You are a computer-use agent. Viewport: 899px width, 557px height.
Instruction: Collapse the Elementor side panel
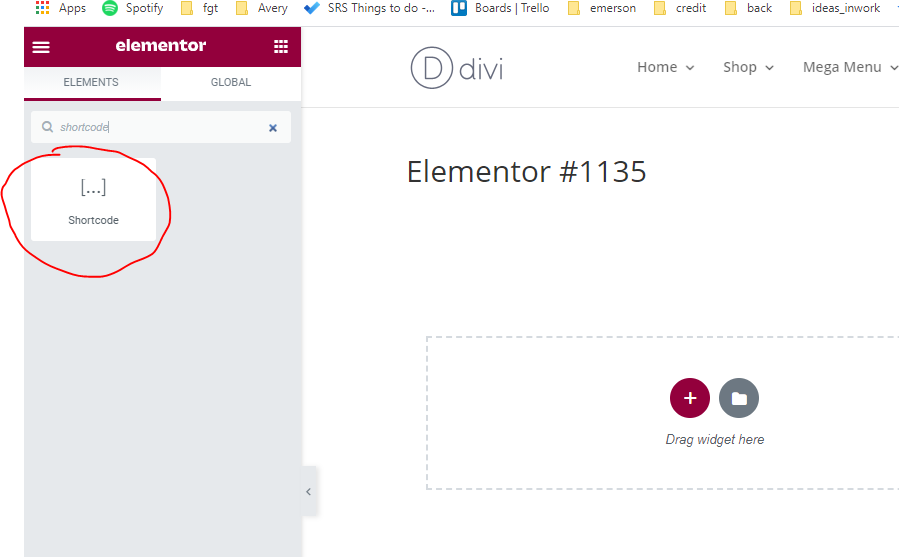(309, 492)
